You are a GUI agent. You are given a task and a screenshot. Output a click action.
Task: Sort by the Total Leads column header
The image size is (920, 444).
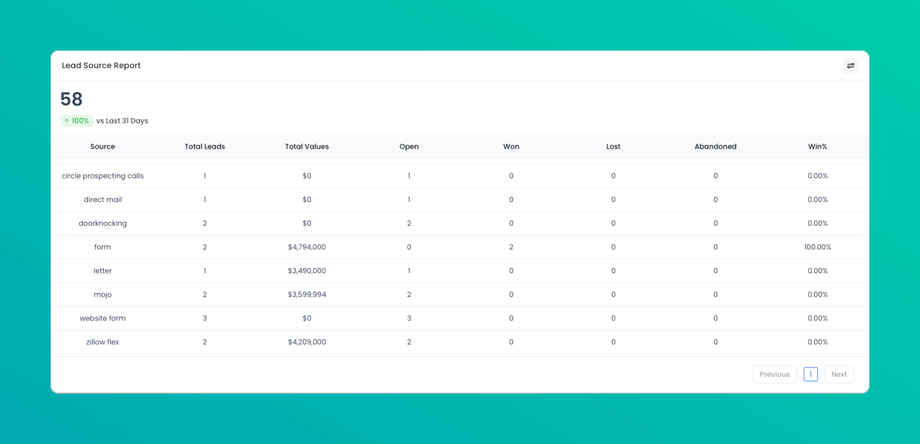[205, 147]
